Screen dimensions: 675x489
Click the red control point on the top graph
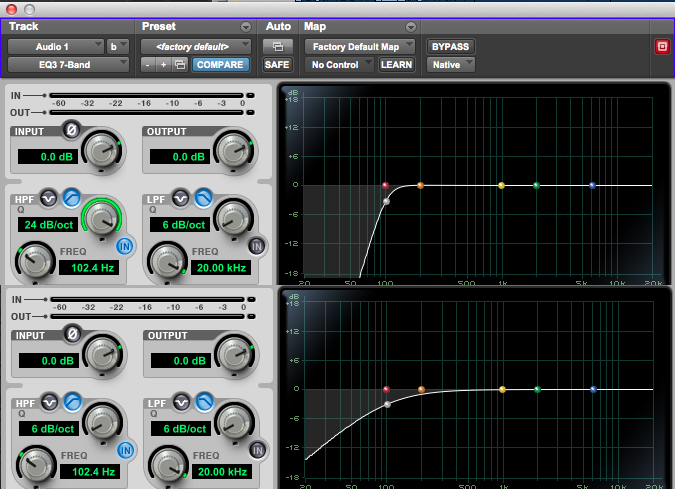click(385, 185)
